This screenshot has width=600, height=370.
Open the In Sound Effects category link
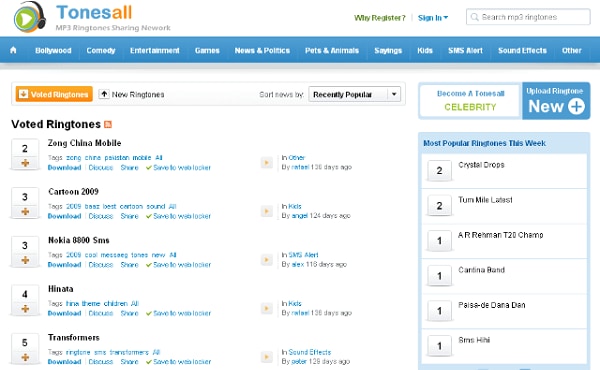coord(310,352)
